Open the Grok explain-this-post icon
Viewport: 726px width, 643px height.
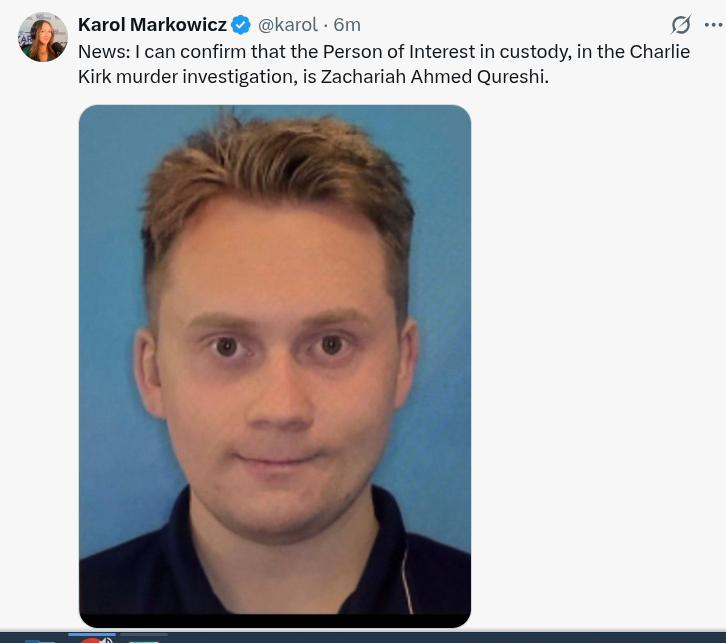681,25
